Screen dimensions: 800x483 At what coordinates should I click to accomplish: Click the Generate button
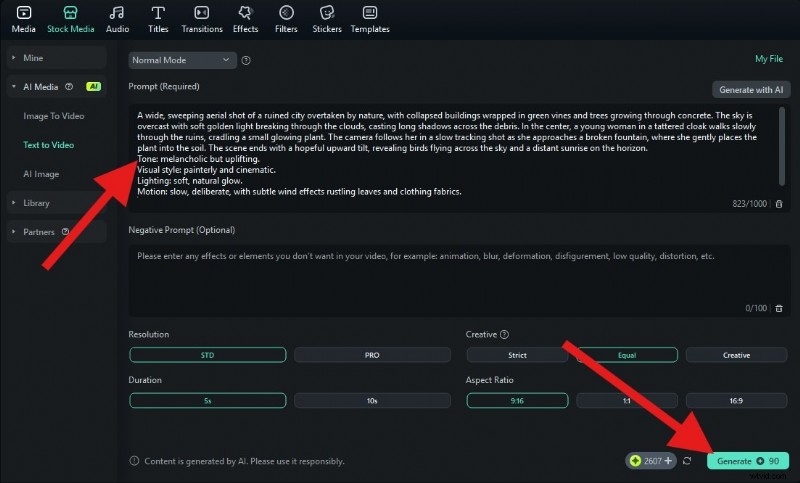(747, 461)
